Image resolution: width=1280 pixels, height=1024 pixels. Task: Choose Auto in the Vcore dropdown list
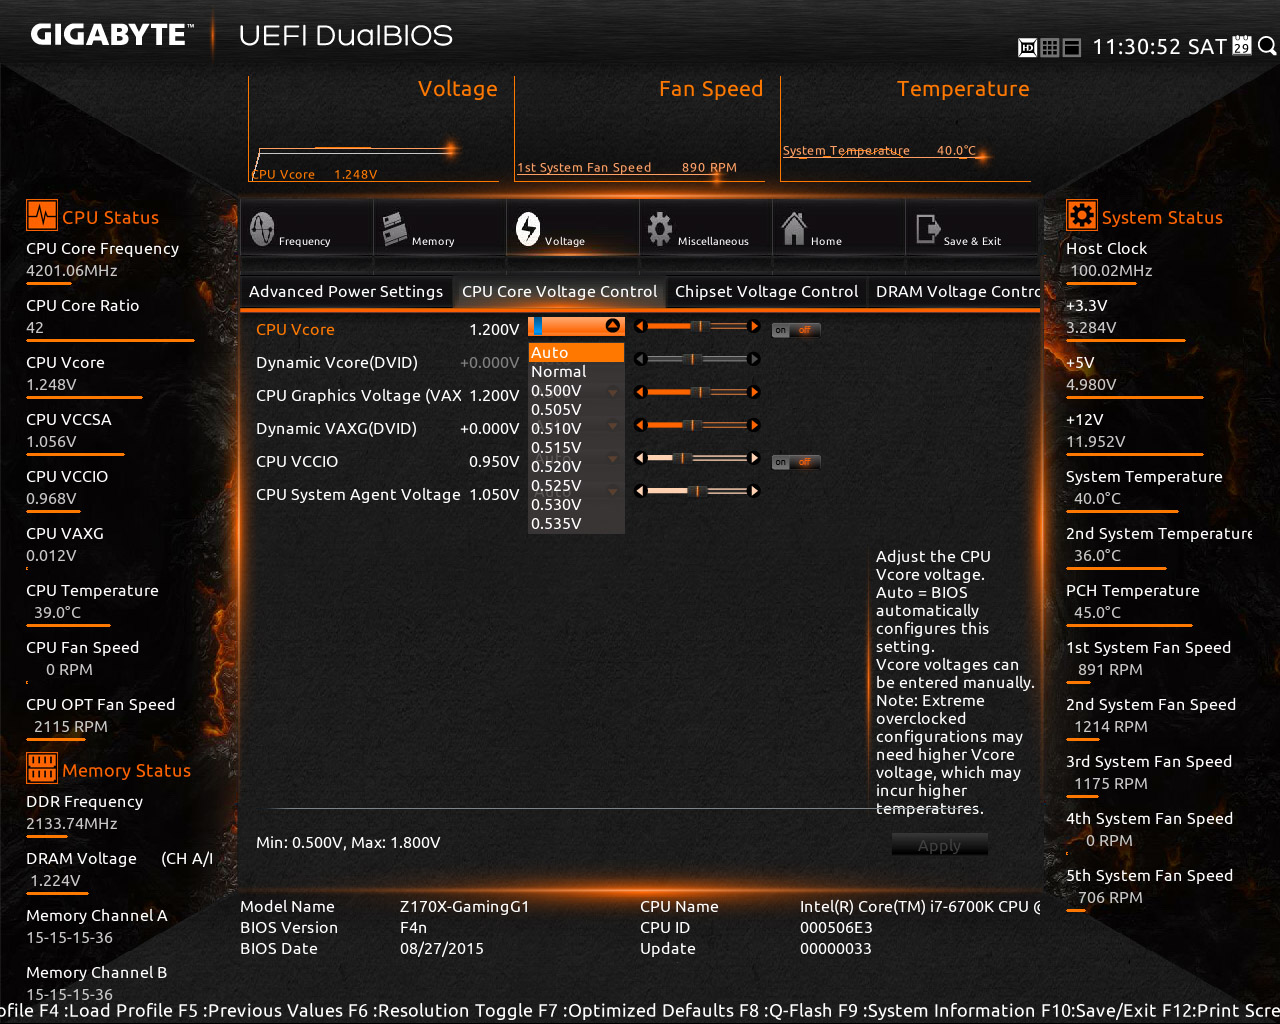click(x=576, y=352)
